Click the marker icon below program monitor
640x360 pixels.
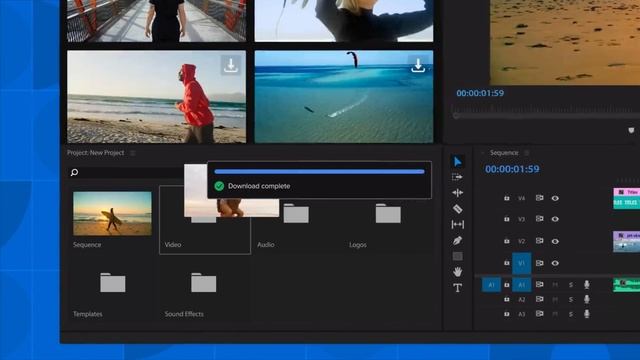[x=631, y=130]
